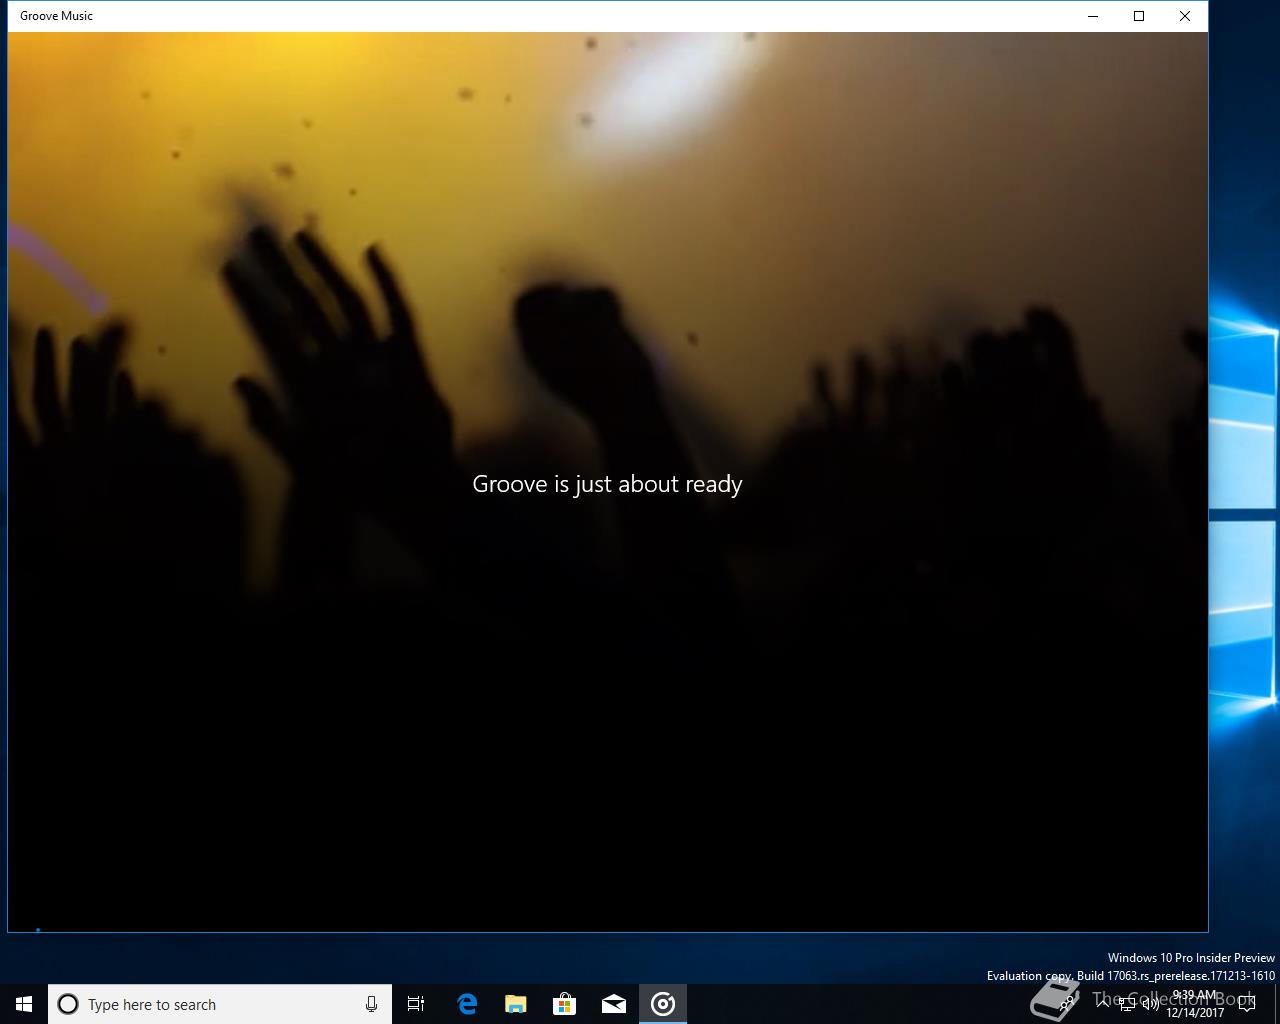Image resolution: width=1280 pixels, height=1024 pixels.
Task: Open the clock showing 12/14/2017
Action: [1195, 1004]
